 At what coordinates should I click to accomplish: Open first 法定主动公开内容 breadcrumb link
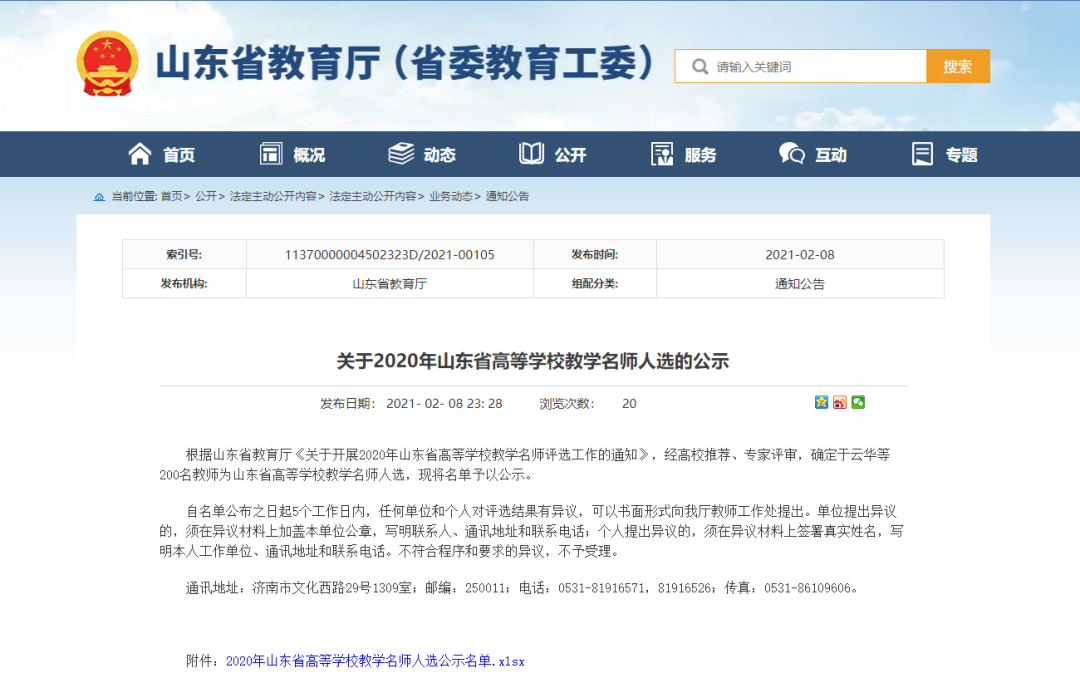point(273,196)
